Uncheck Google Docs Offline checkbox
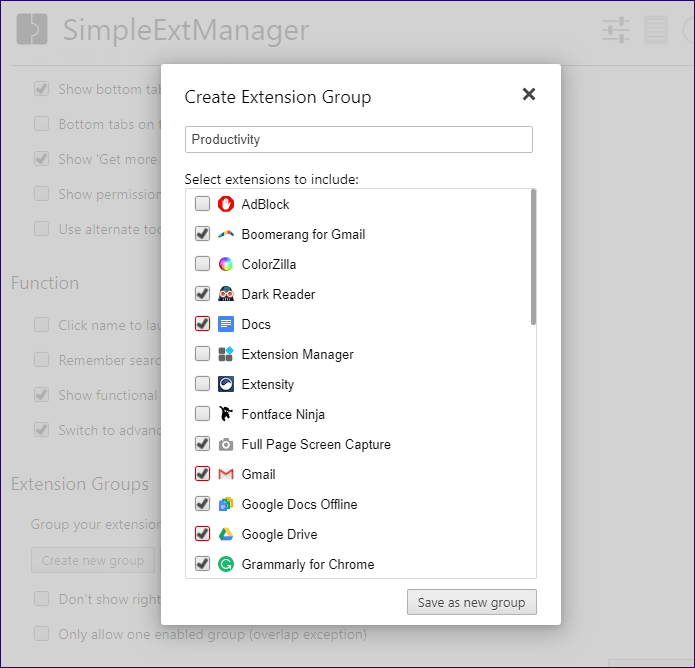Image resolution: width=695 pixels, height=668 pixels. tap(203, 504)
